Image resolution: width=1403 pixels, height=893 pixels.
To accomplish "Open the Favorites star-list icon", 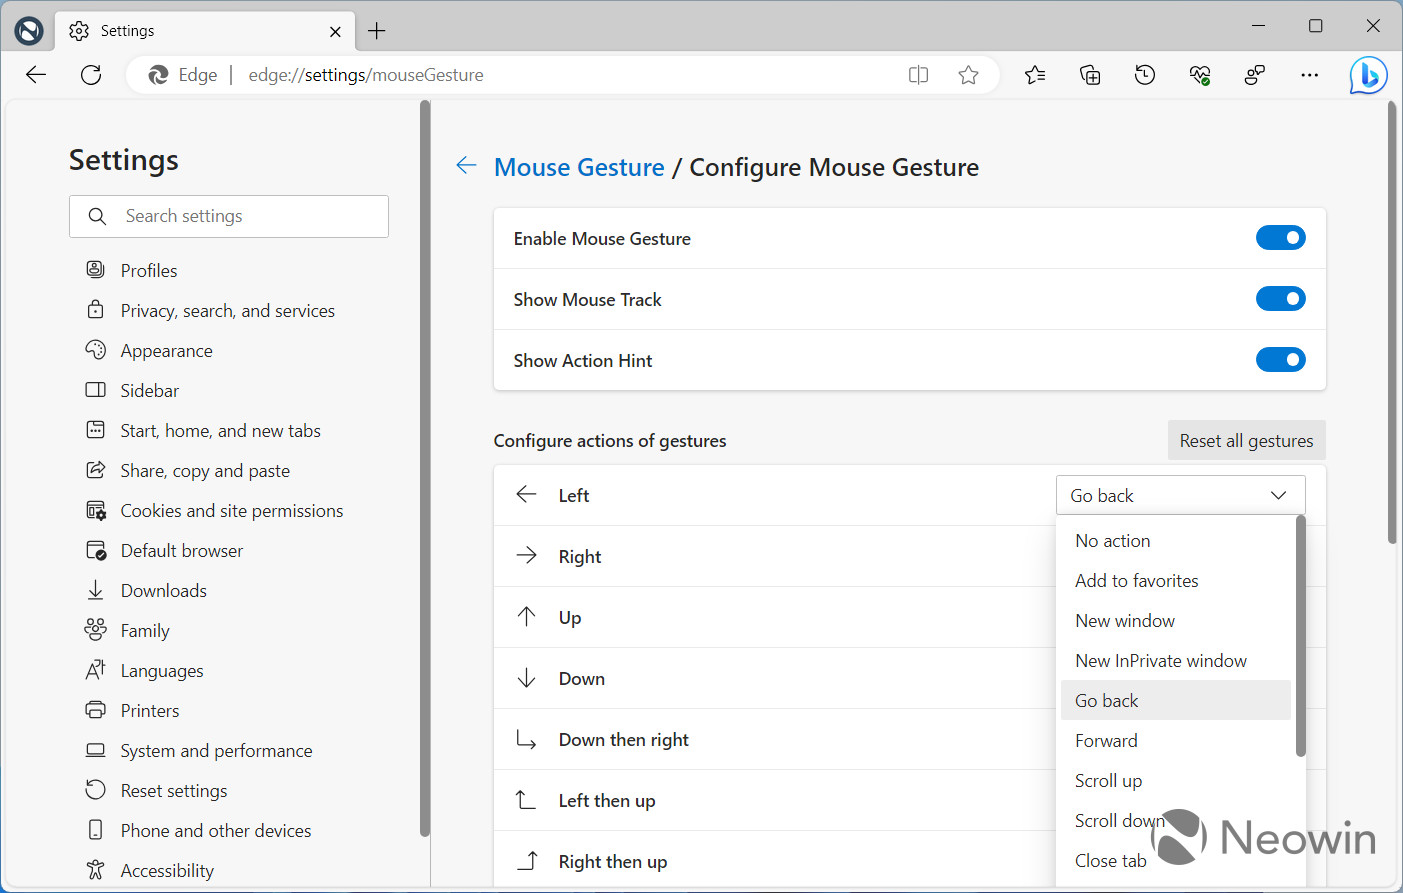I will 1035,74.
